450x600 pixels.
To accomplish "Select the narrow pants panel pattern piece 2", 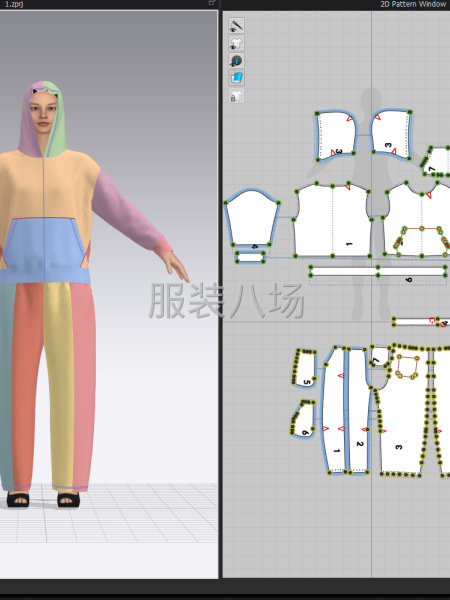I will pos(358,410).
